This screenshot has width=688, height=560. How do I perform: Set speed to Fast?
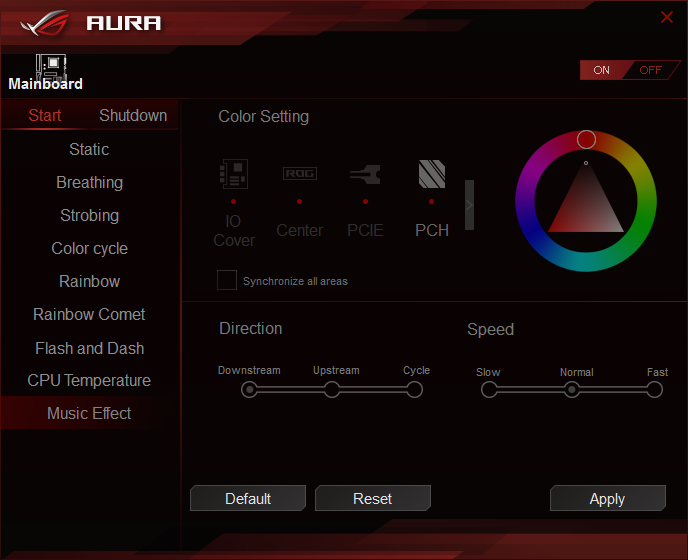tap(654, 389)
